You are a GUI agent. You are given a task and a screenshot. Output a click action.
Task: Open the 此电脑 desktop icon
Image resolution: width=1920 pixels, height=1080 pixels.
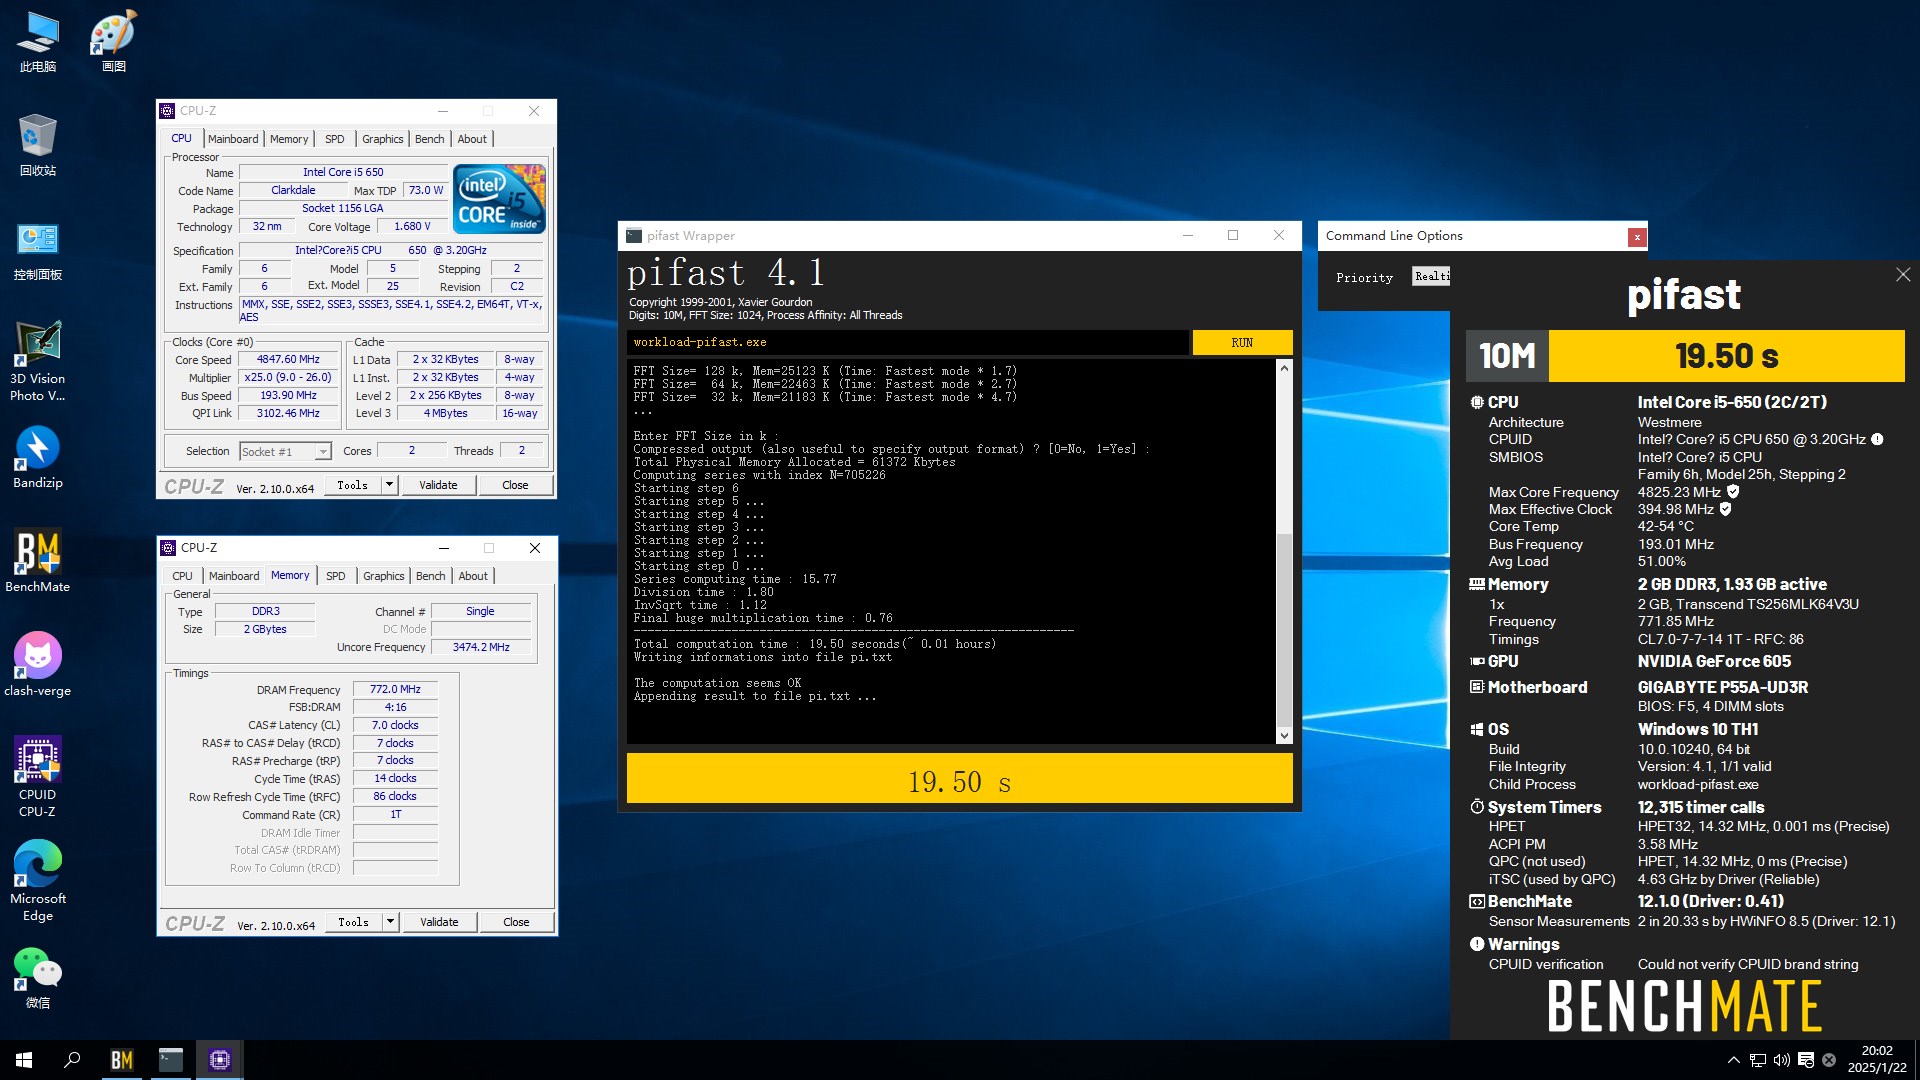pos(38,42)
